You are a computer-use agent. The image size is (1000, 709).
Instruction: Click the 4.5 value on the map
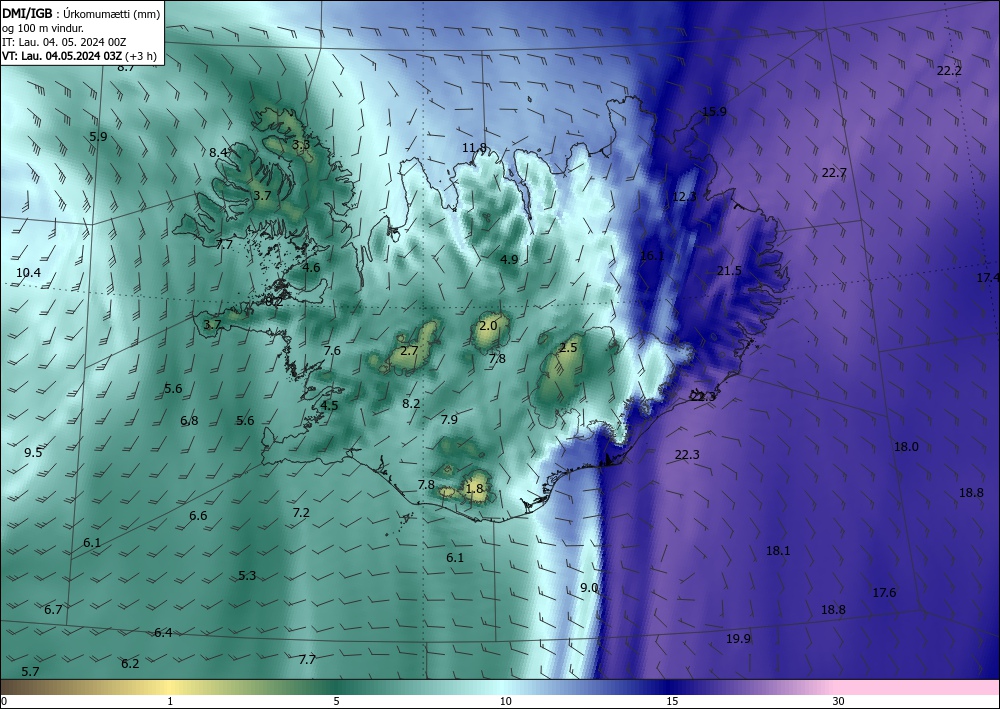tap(329, 406)
